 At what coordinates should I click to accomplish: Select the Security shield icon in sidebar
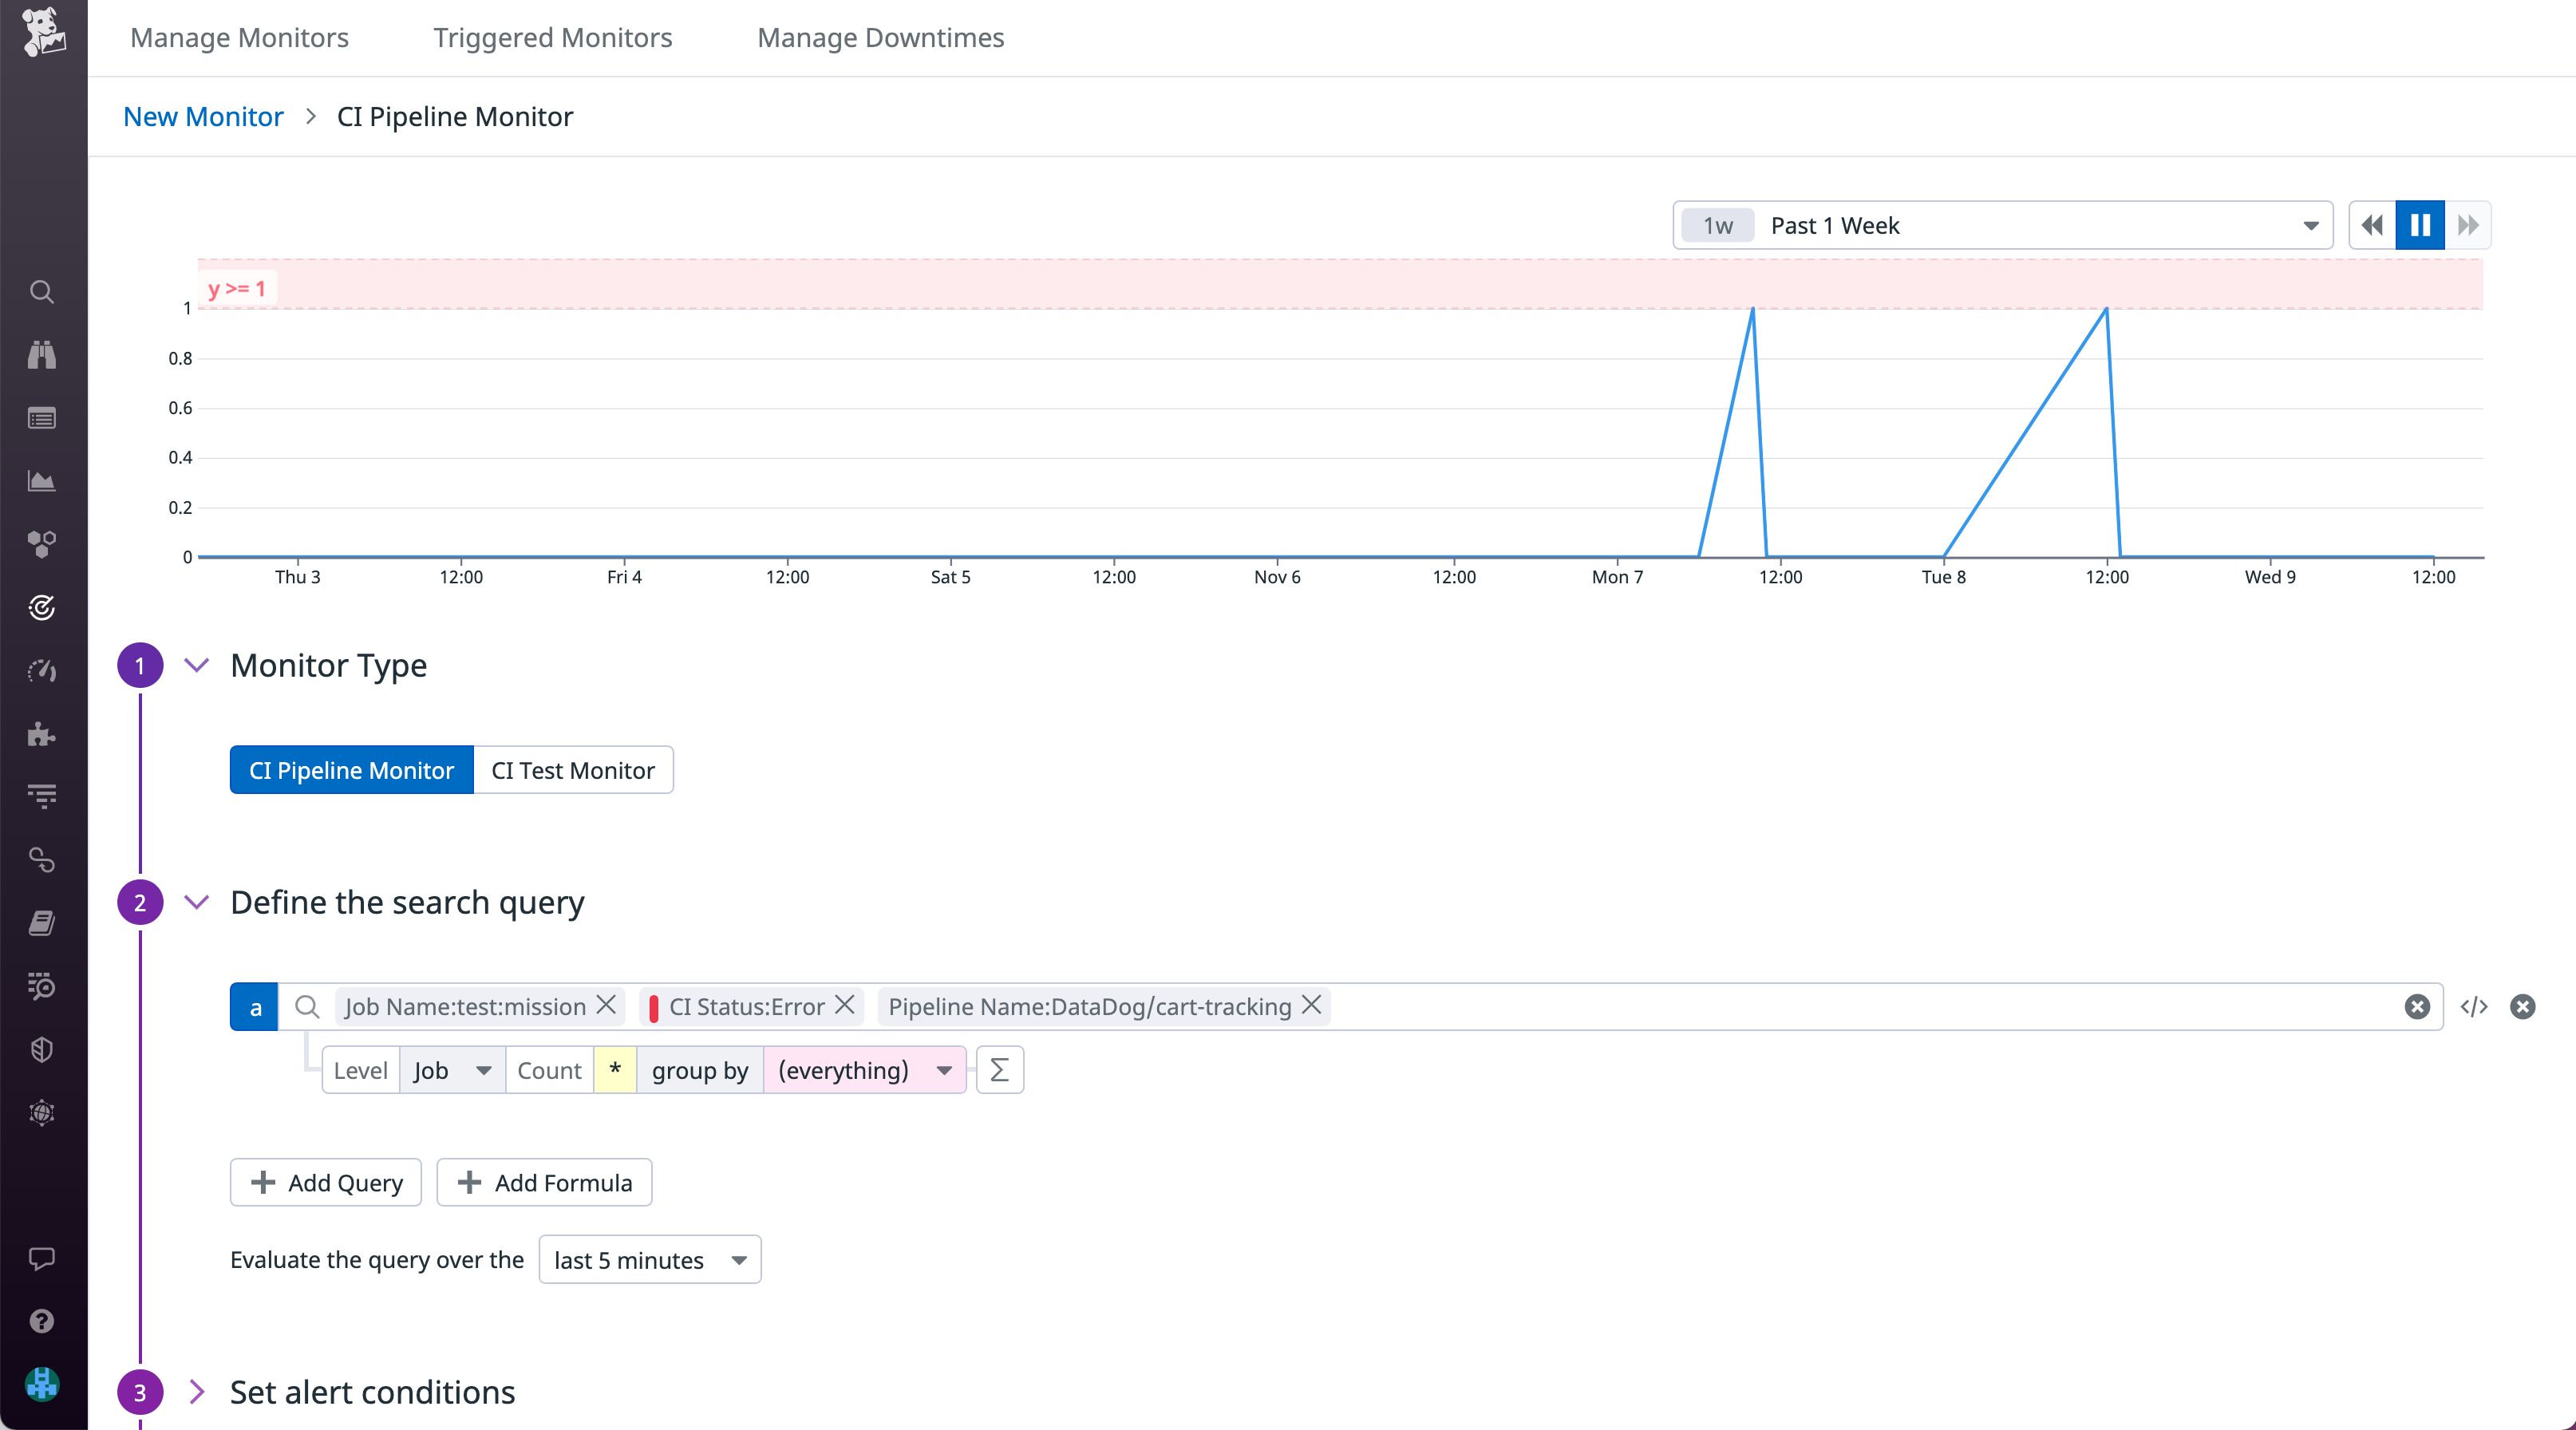pyautogui.click(x=41, y=1049)
